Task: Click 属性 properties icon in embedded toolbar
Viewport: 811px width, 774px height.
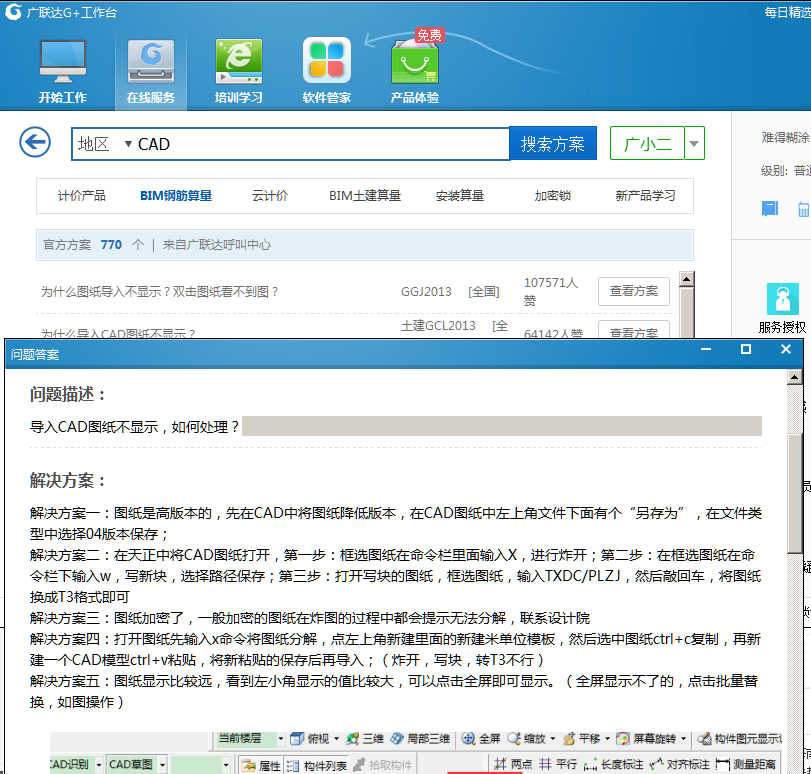Action: [249, 765]
